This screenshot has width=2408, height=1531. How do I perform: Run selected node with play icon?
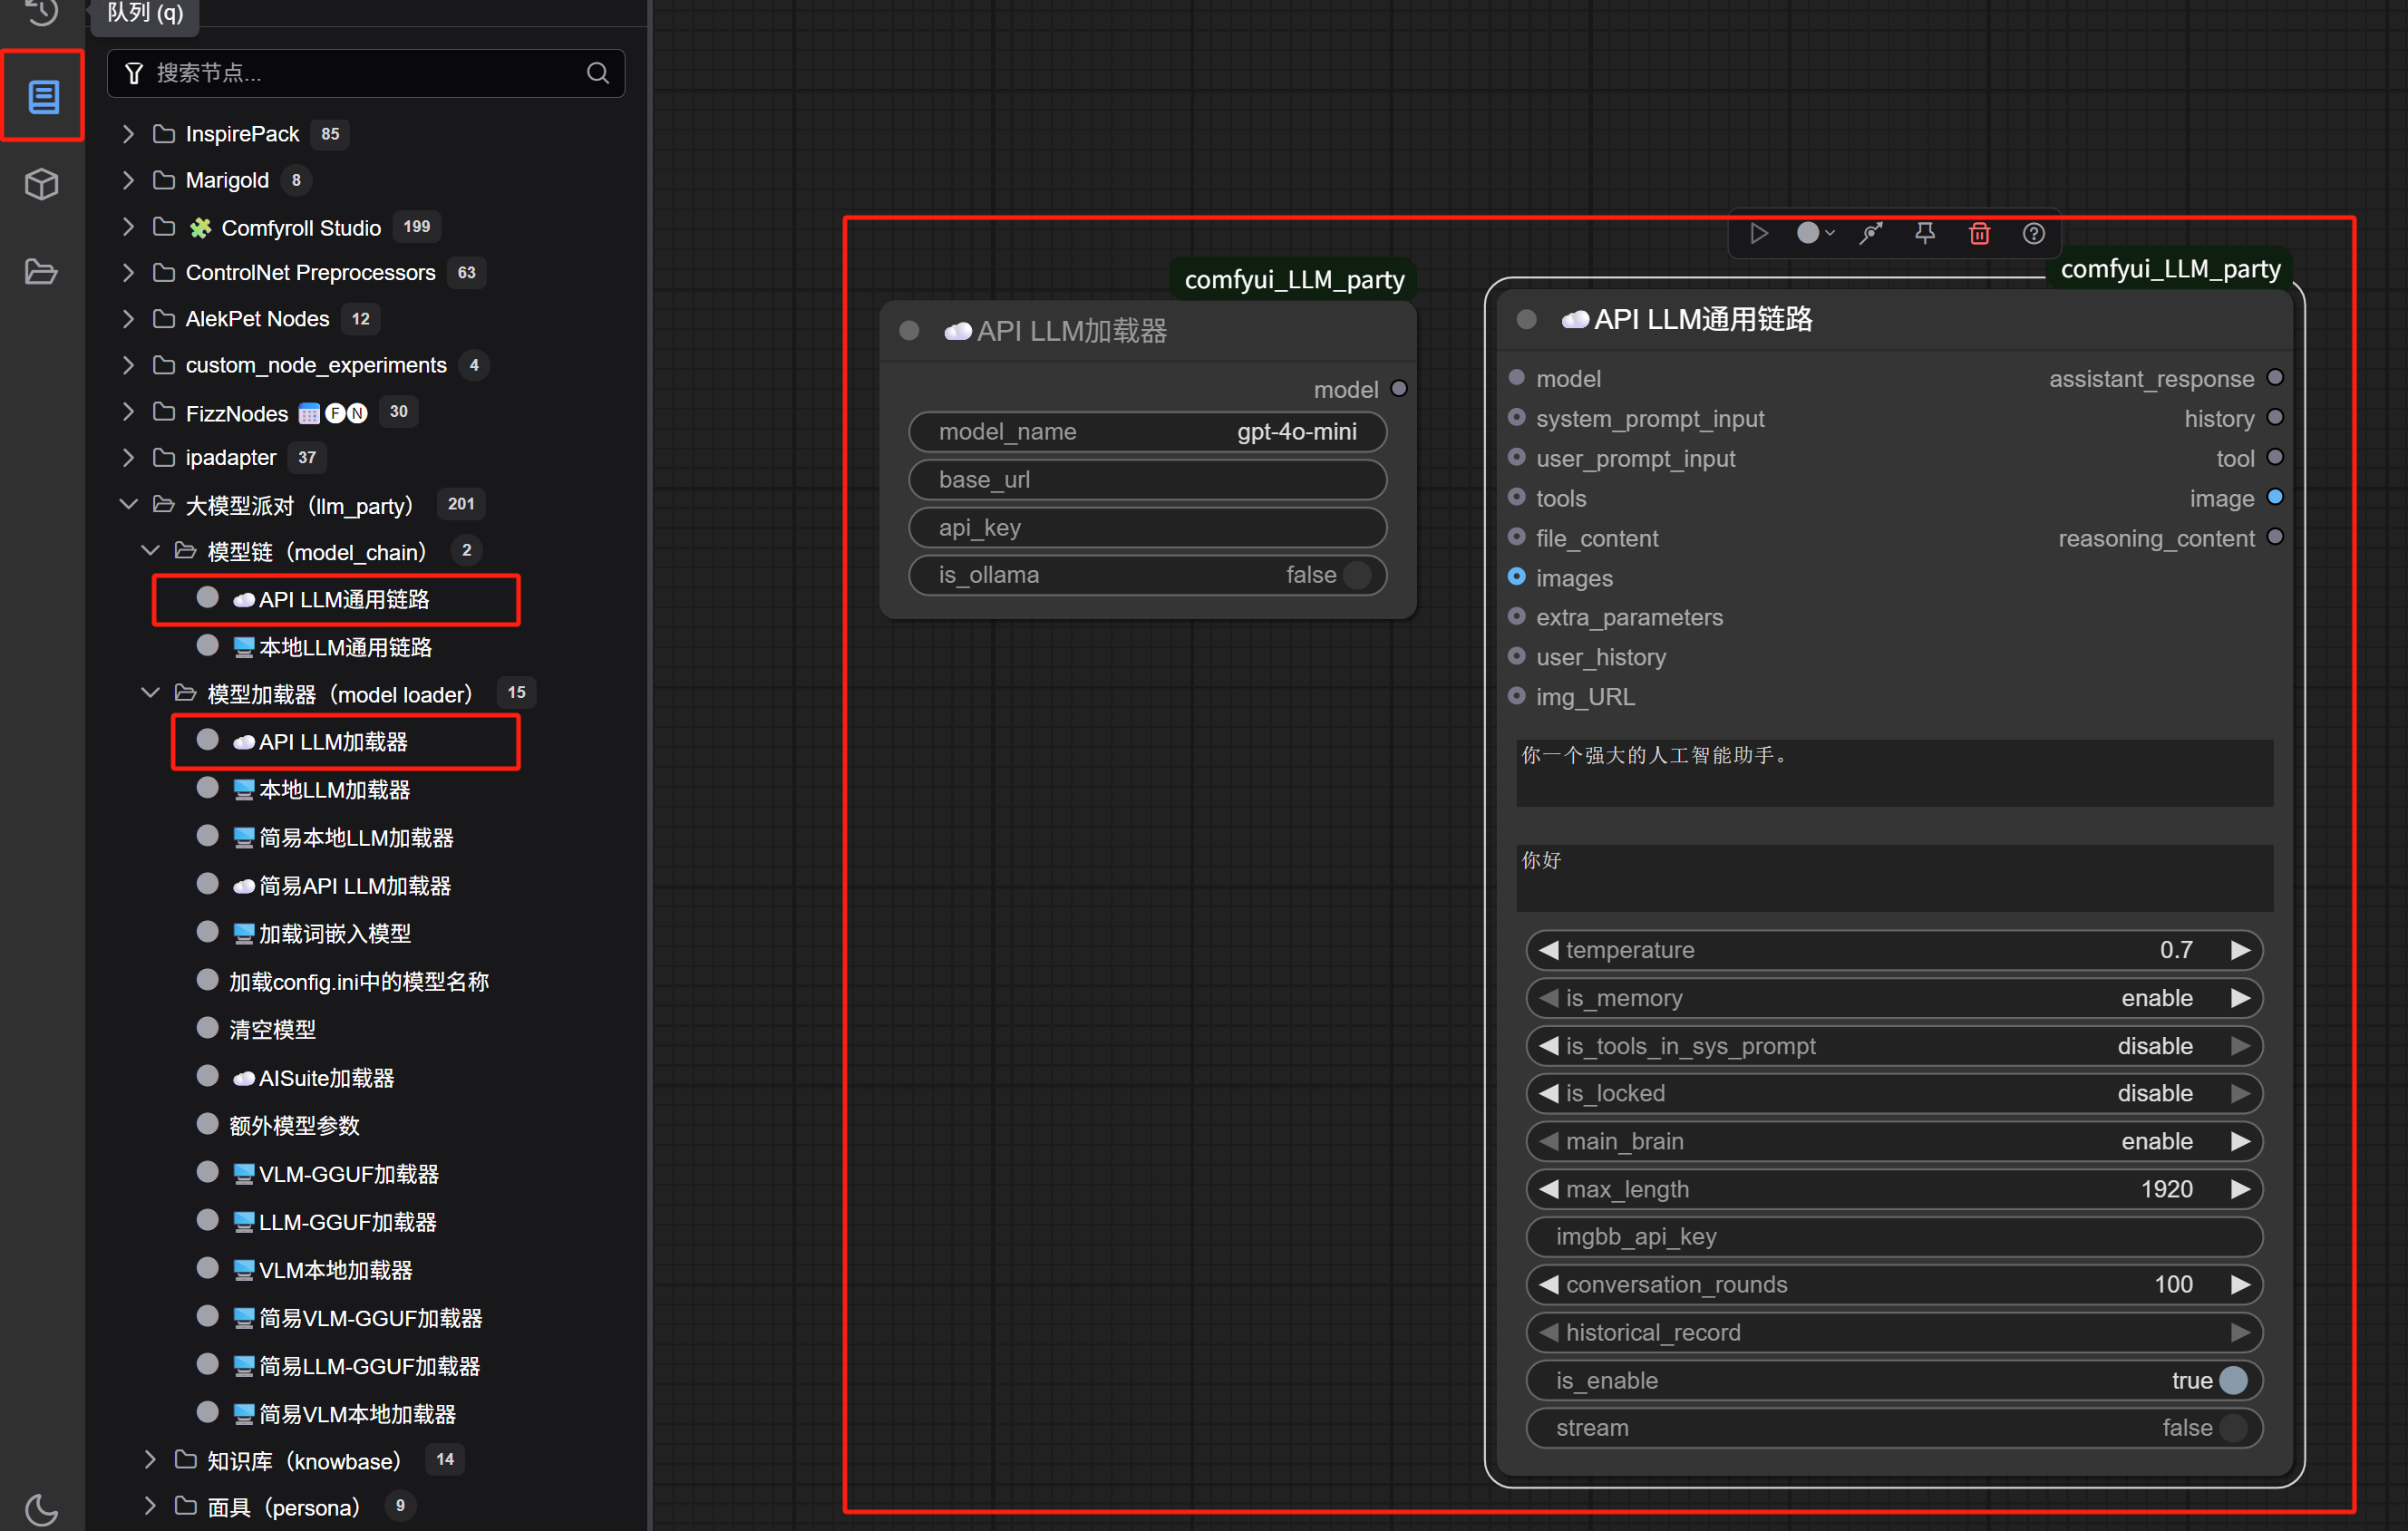coord(1759,234)
